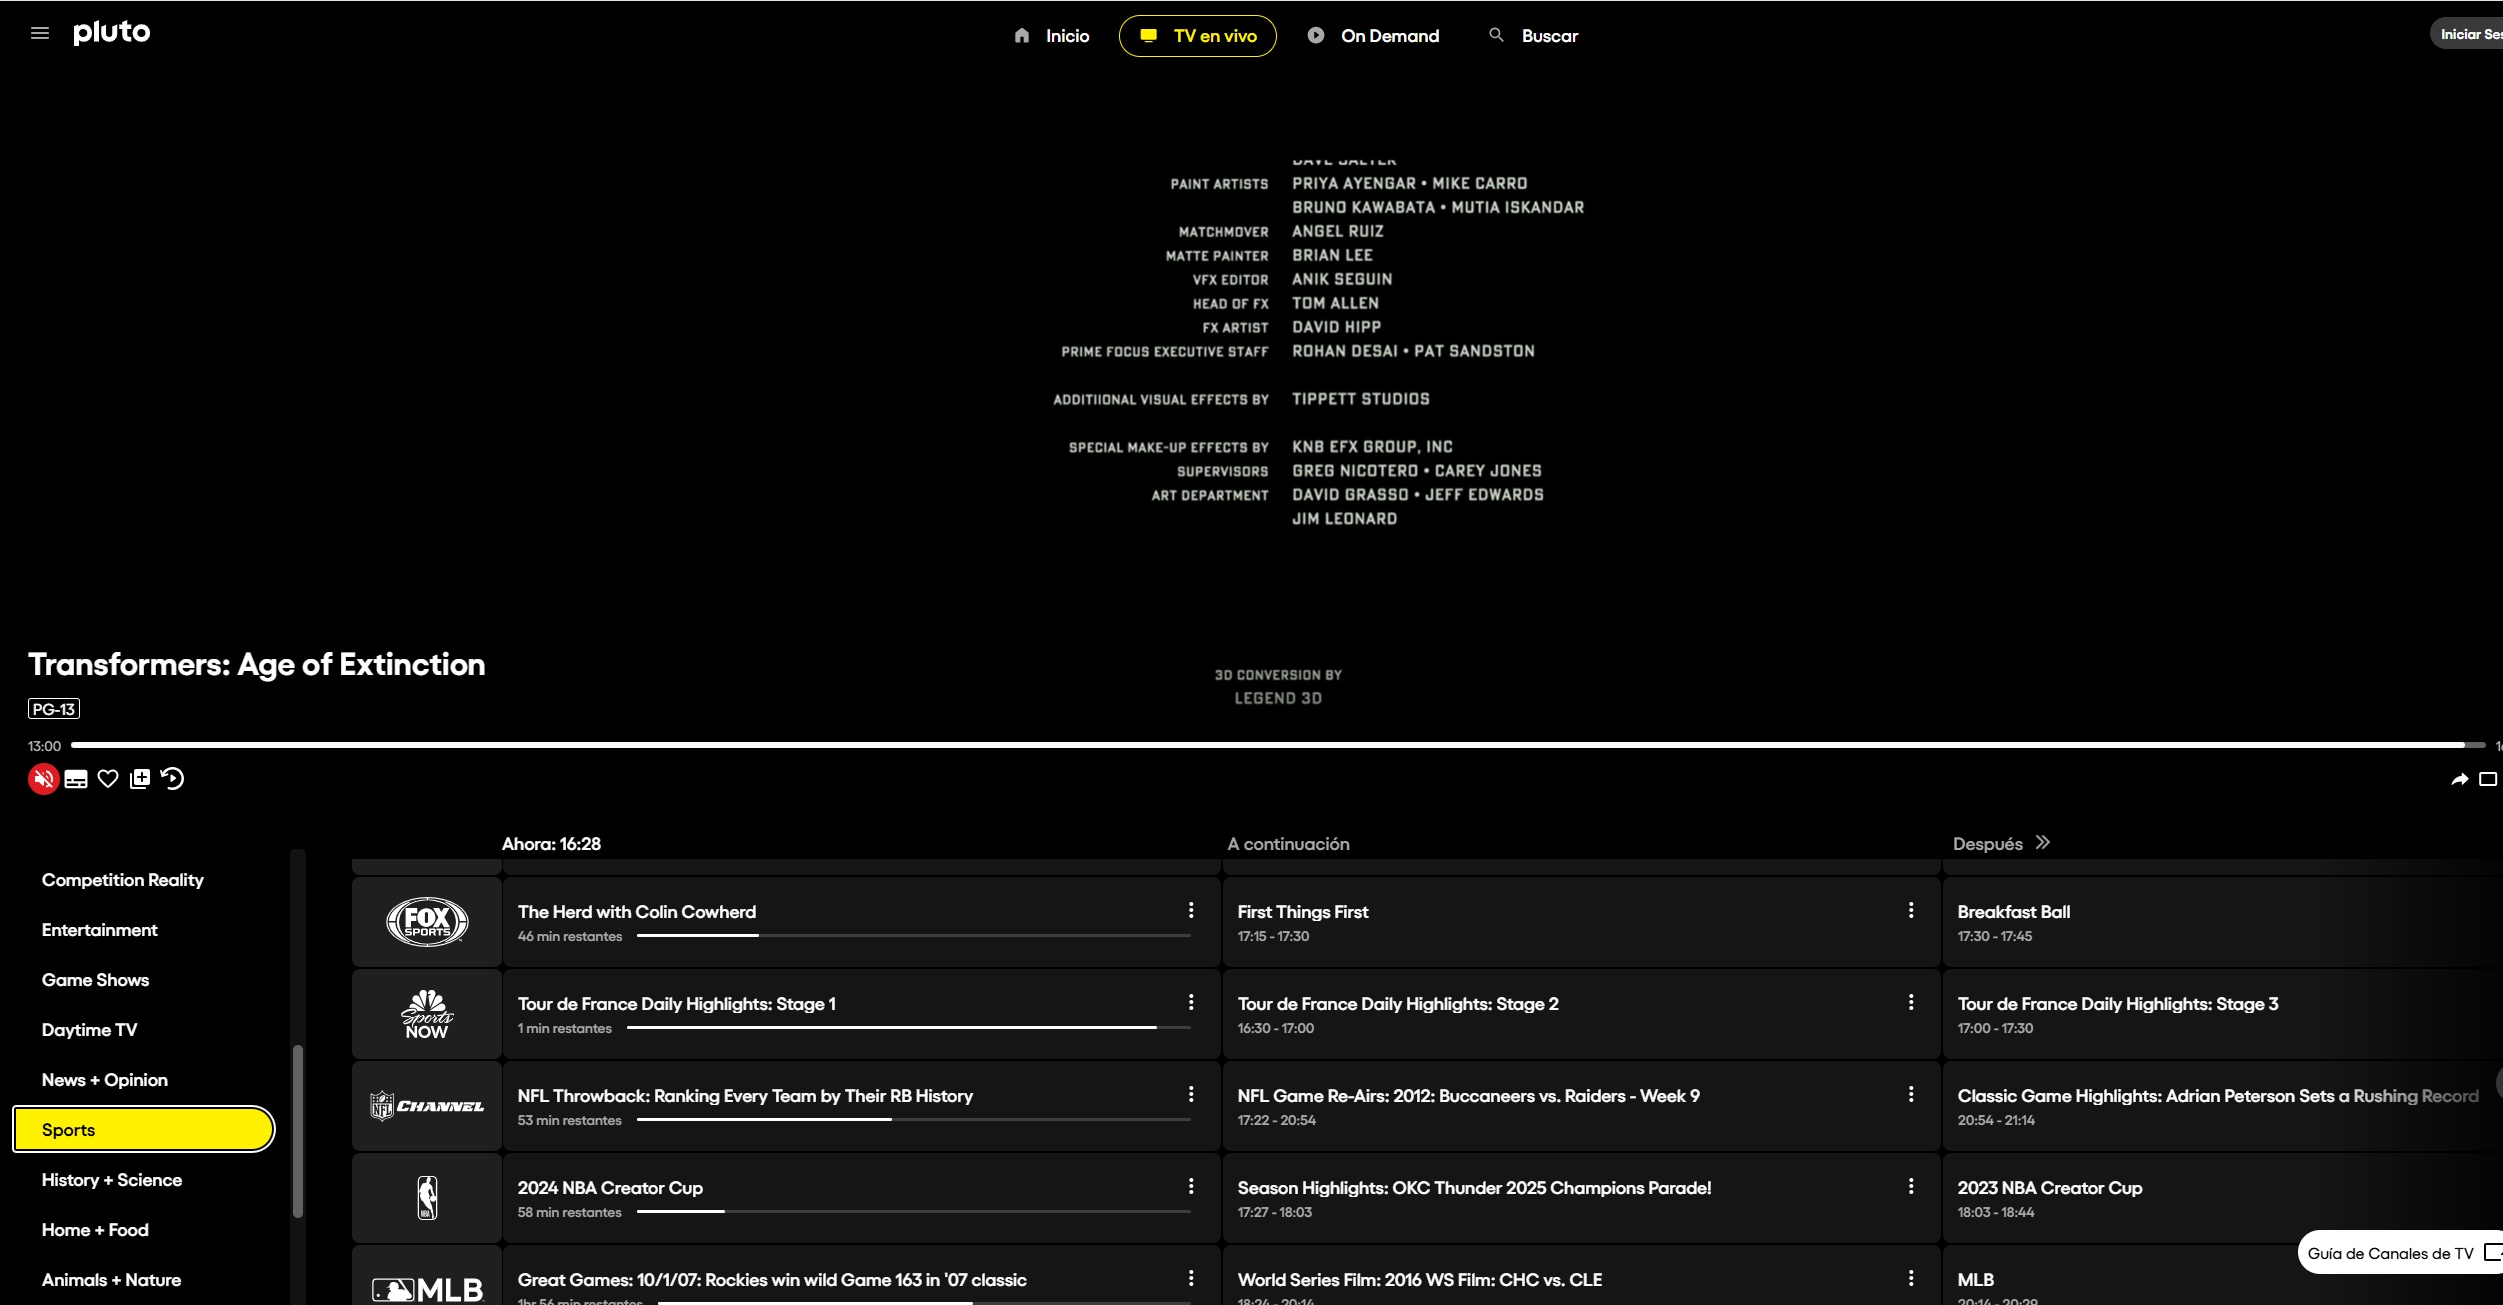
Task: Open options for Tour de France Stage 2
Action: tap(1911, 1002)
